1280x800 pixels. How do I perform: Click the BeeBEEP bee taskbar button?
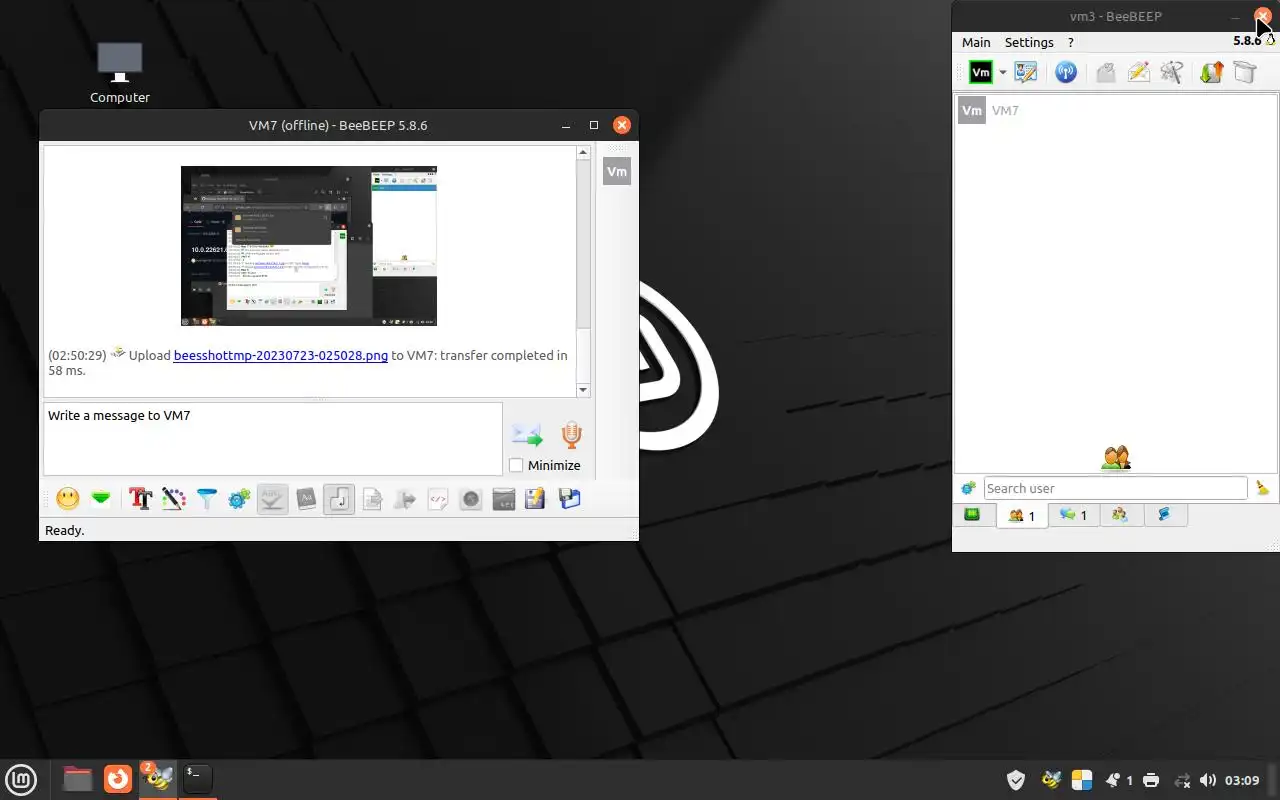coord(157,778)
